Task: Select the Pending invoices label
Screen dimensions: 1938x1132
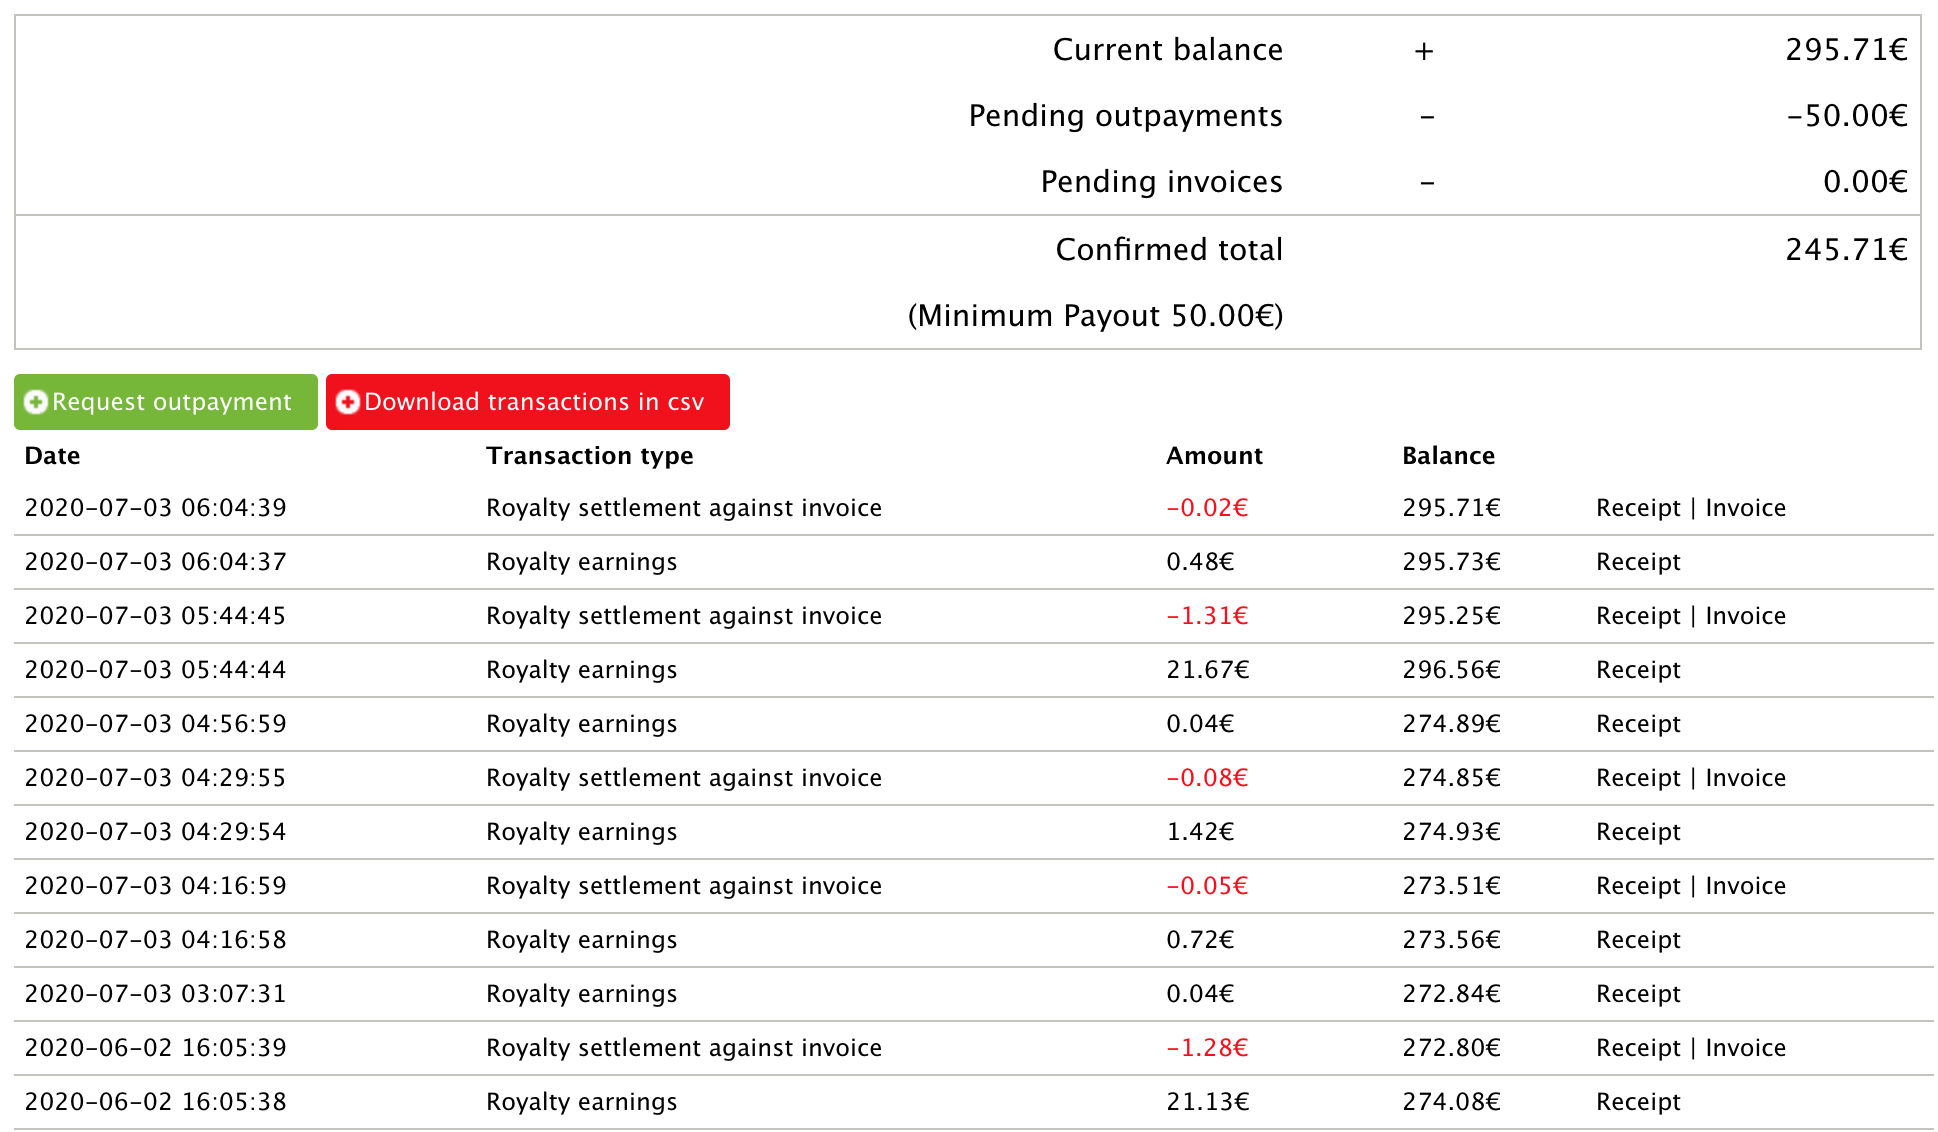Action: pos(1161,182)
